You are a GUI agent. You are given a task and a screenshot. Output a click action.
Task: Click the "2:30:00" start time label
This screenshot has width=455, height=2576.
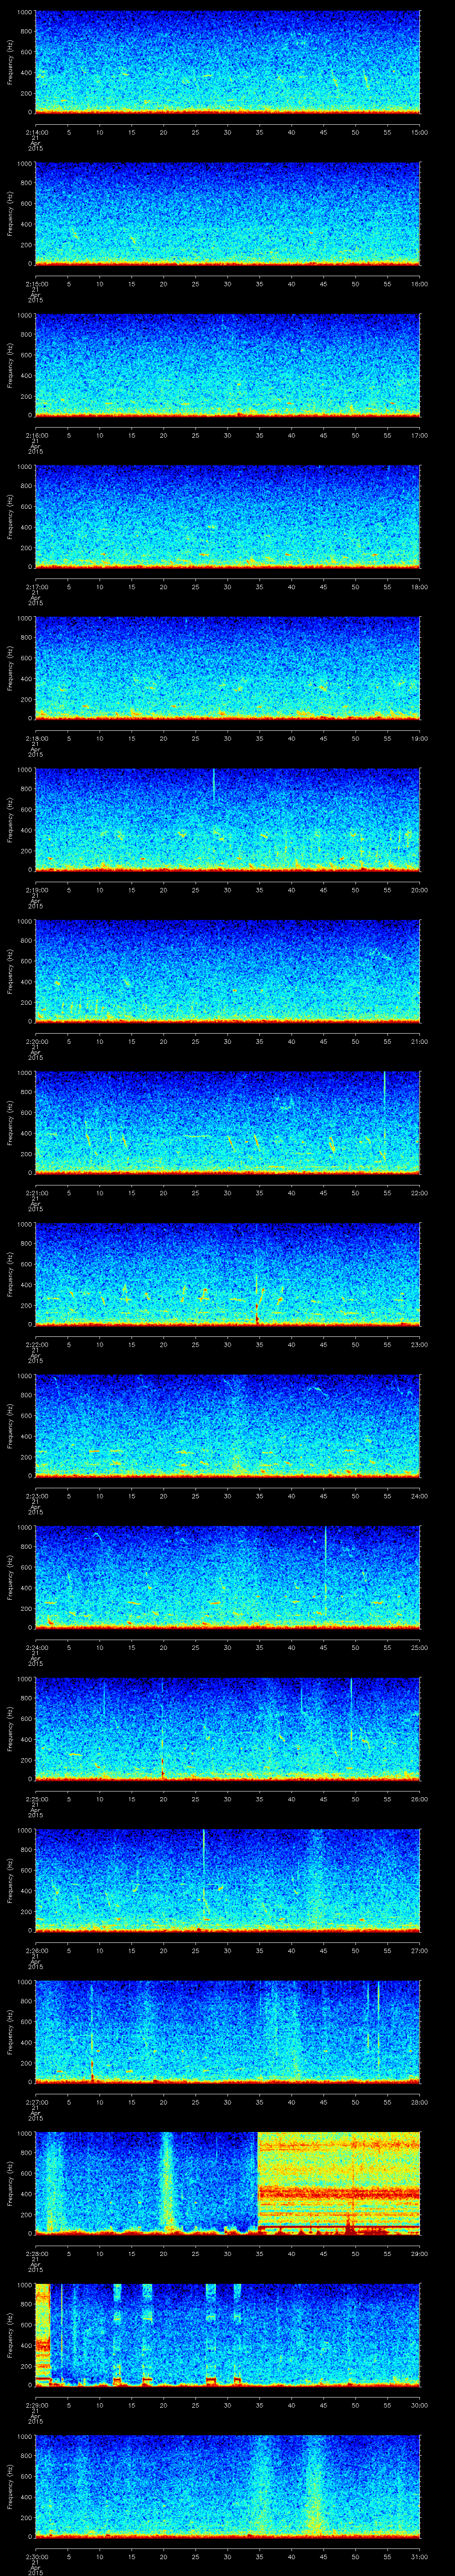click(x=36, y=2556)
